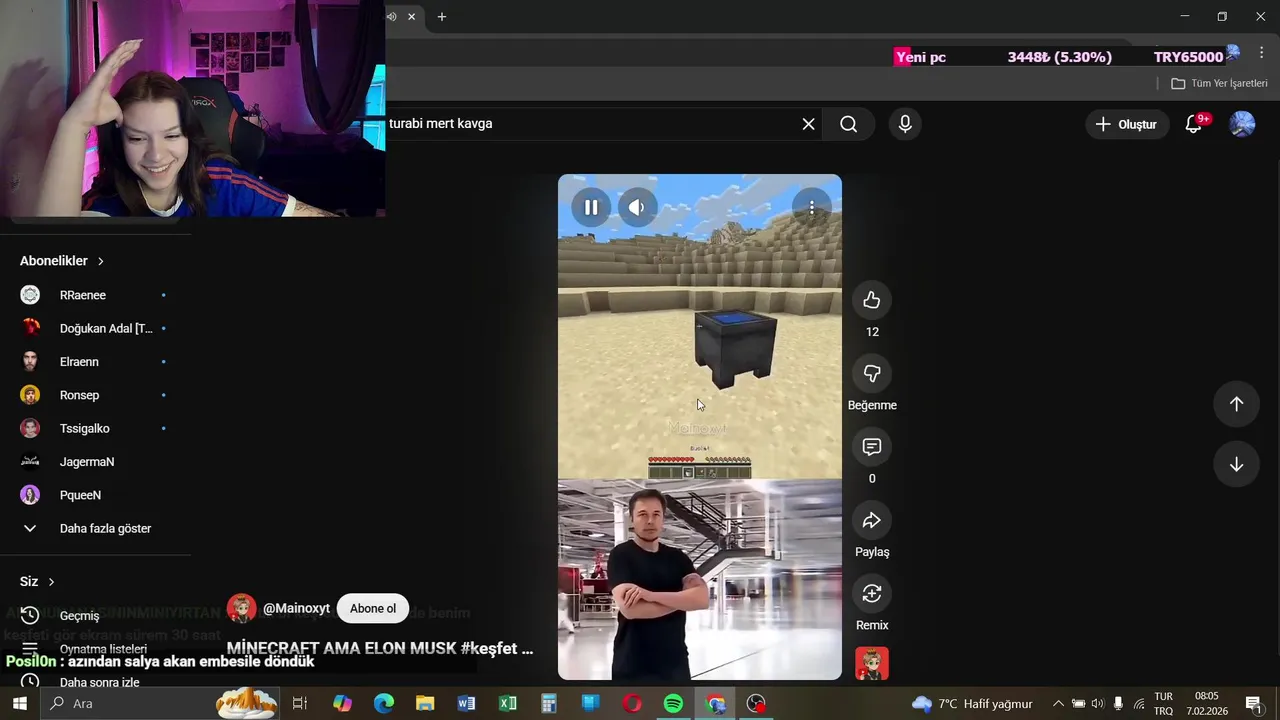Viewport: 1280px width, 720px height.
Task: Go to next Short with down arrow
Action: pyautogui.click(x=1236, y=464)
